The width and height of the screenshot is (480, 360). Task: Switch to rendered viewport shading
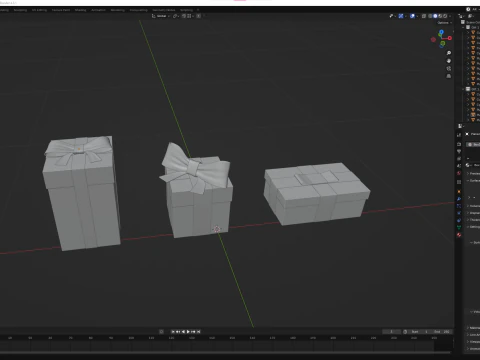click(x=445, y=16)
